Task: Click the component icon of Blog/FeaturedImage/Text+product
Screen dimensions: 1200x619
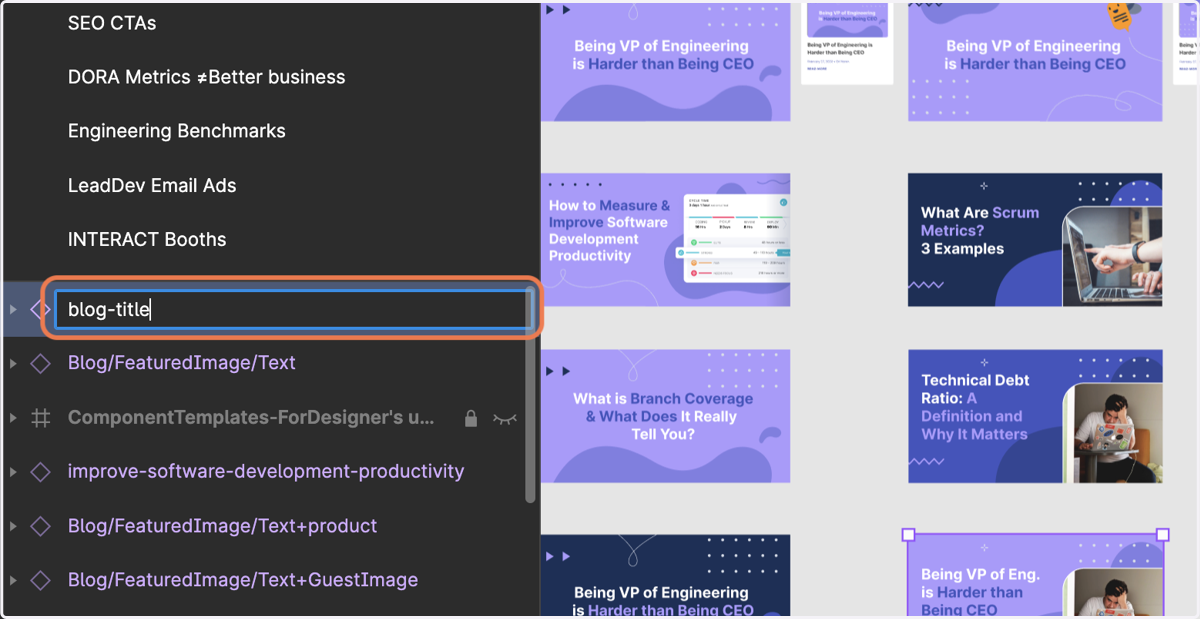Action: coord(40,526)
